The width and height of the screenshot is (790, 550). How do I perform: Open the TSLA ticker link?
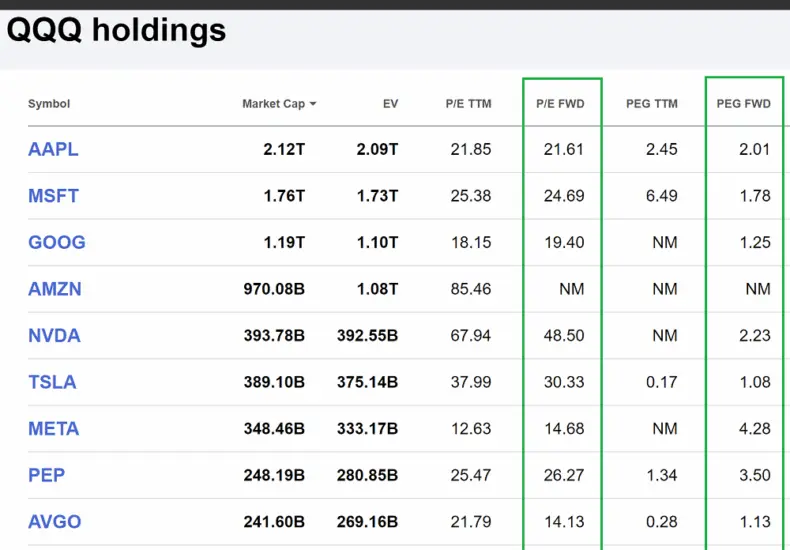tap(52, 382)
